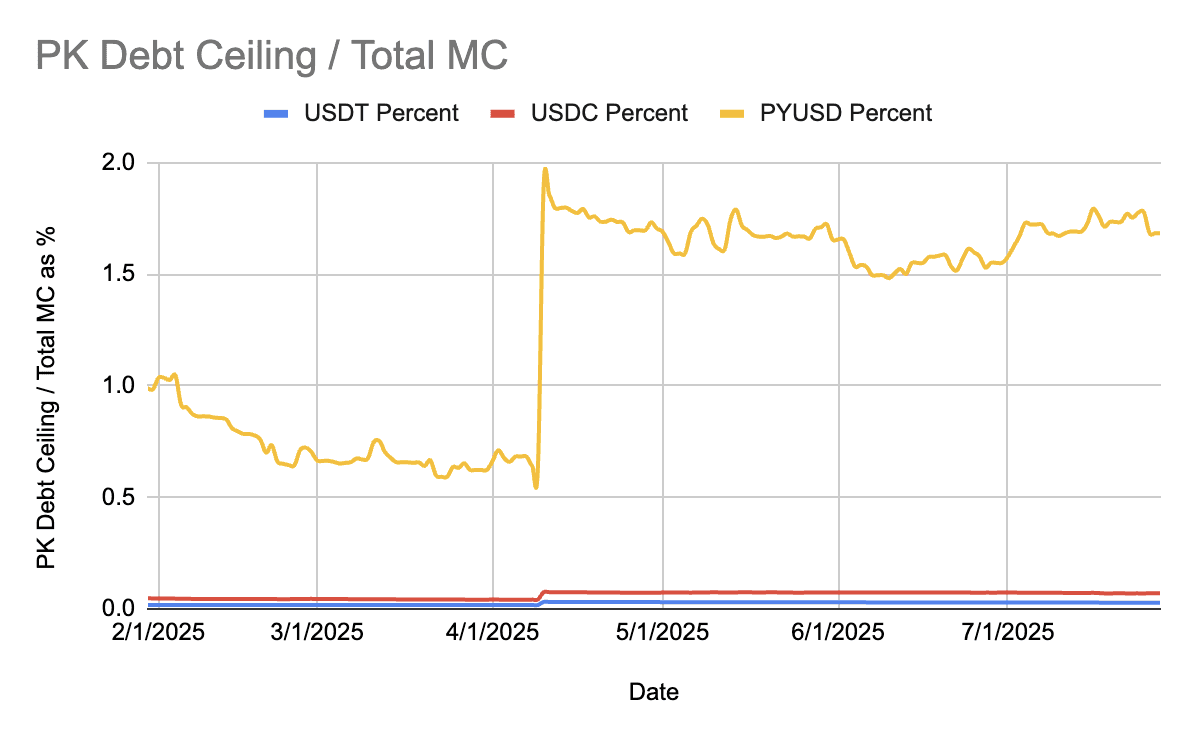Click the chart title "PK Debt Ceiling / Total MC"
The height and width of the screenshot is (738, 1192).
click(x=271, y=56)
